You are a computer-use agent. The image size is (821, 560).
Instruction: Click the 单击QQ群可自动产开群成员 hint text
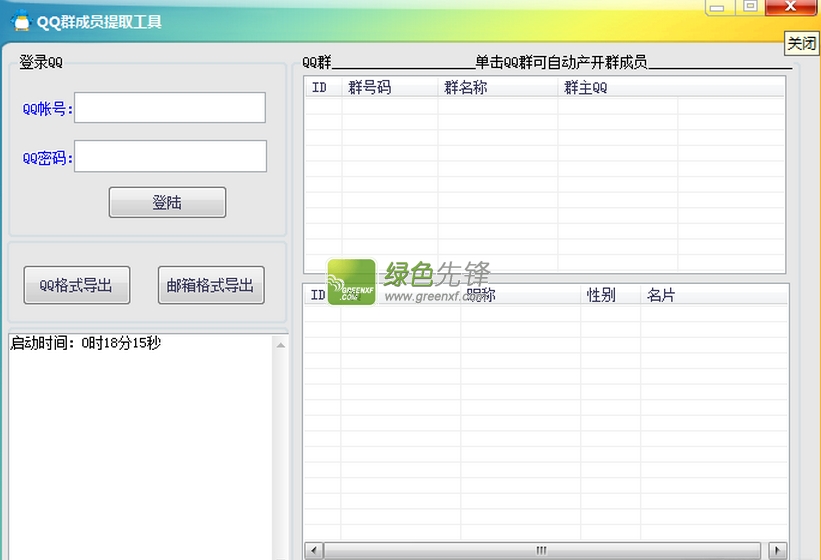pos(561,62)
